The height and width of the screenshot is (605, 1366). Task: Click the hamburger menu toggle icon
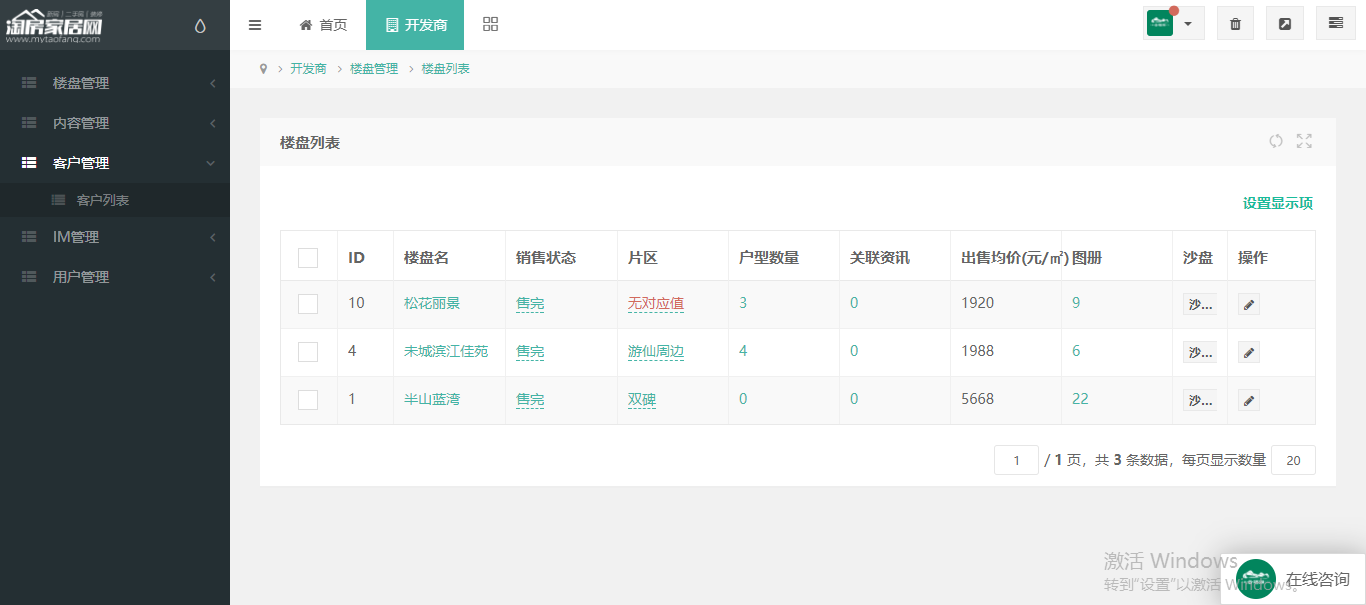pyautogui.click(x=255, y=25)
